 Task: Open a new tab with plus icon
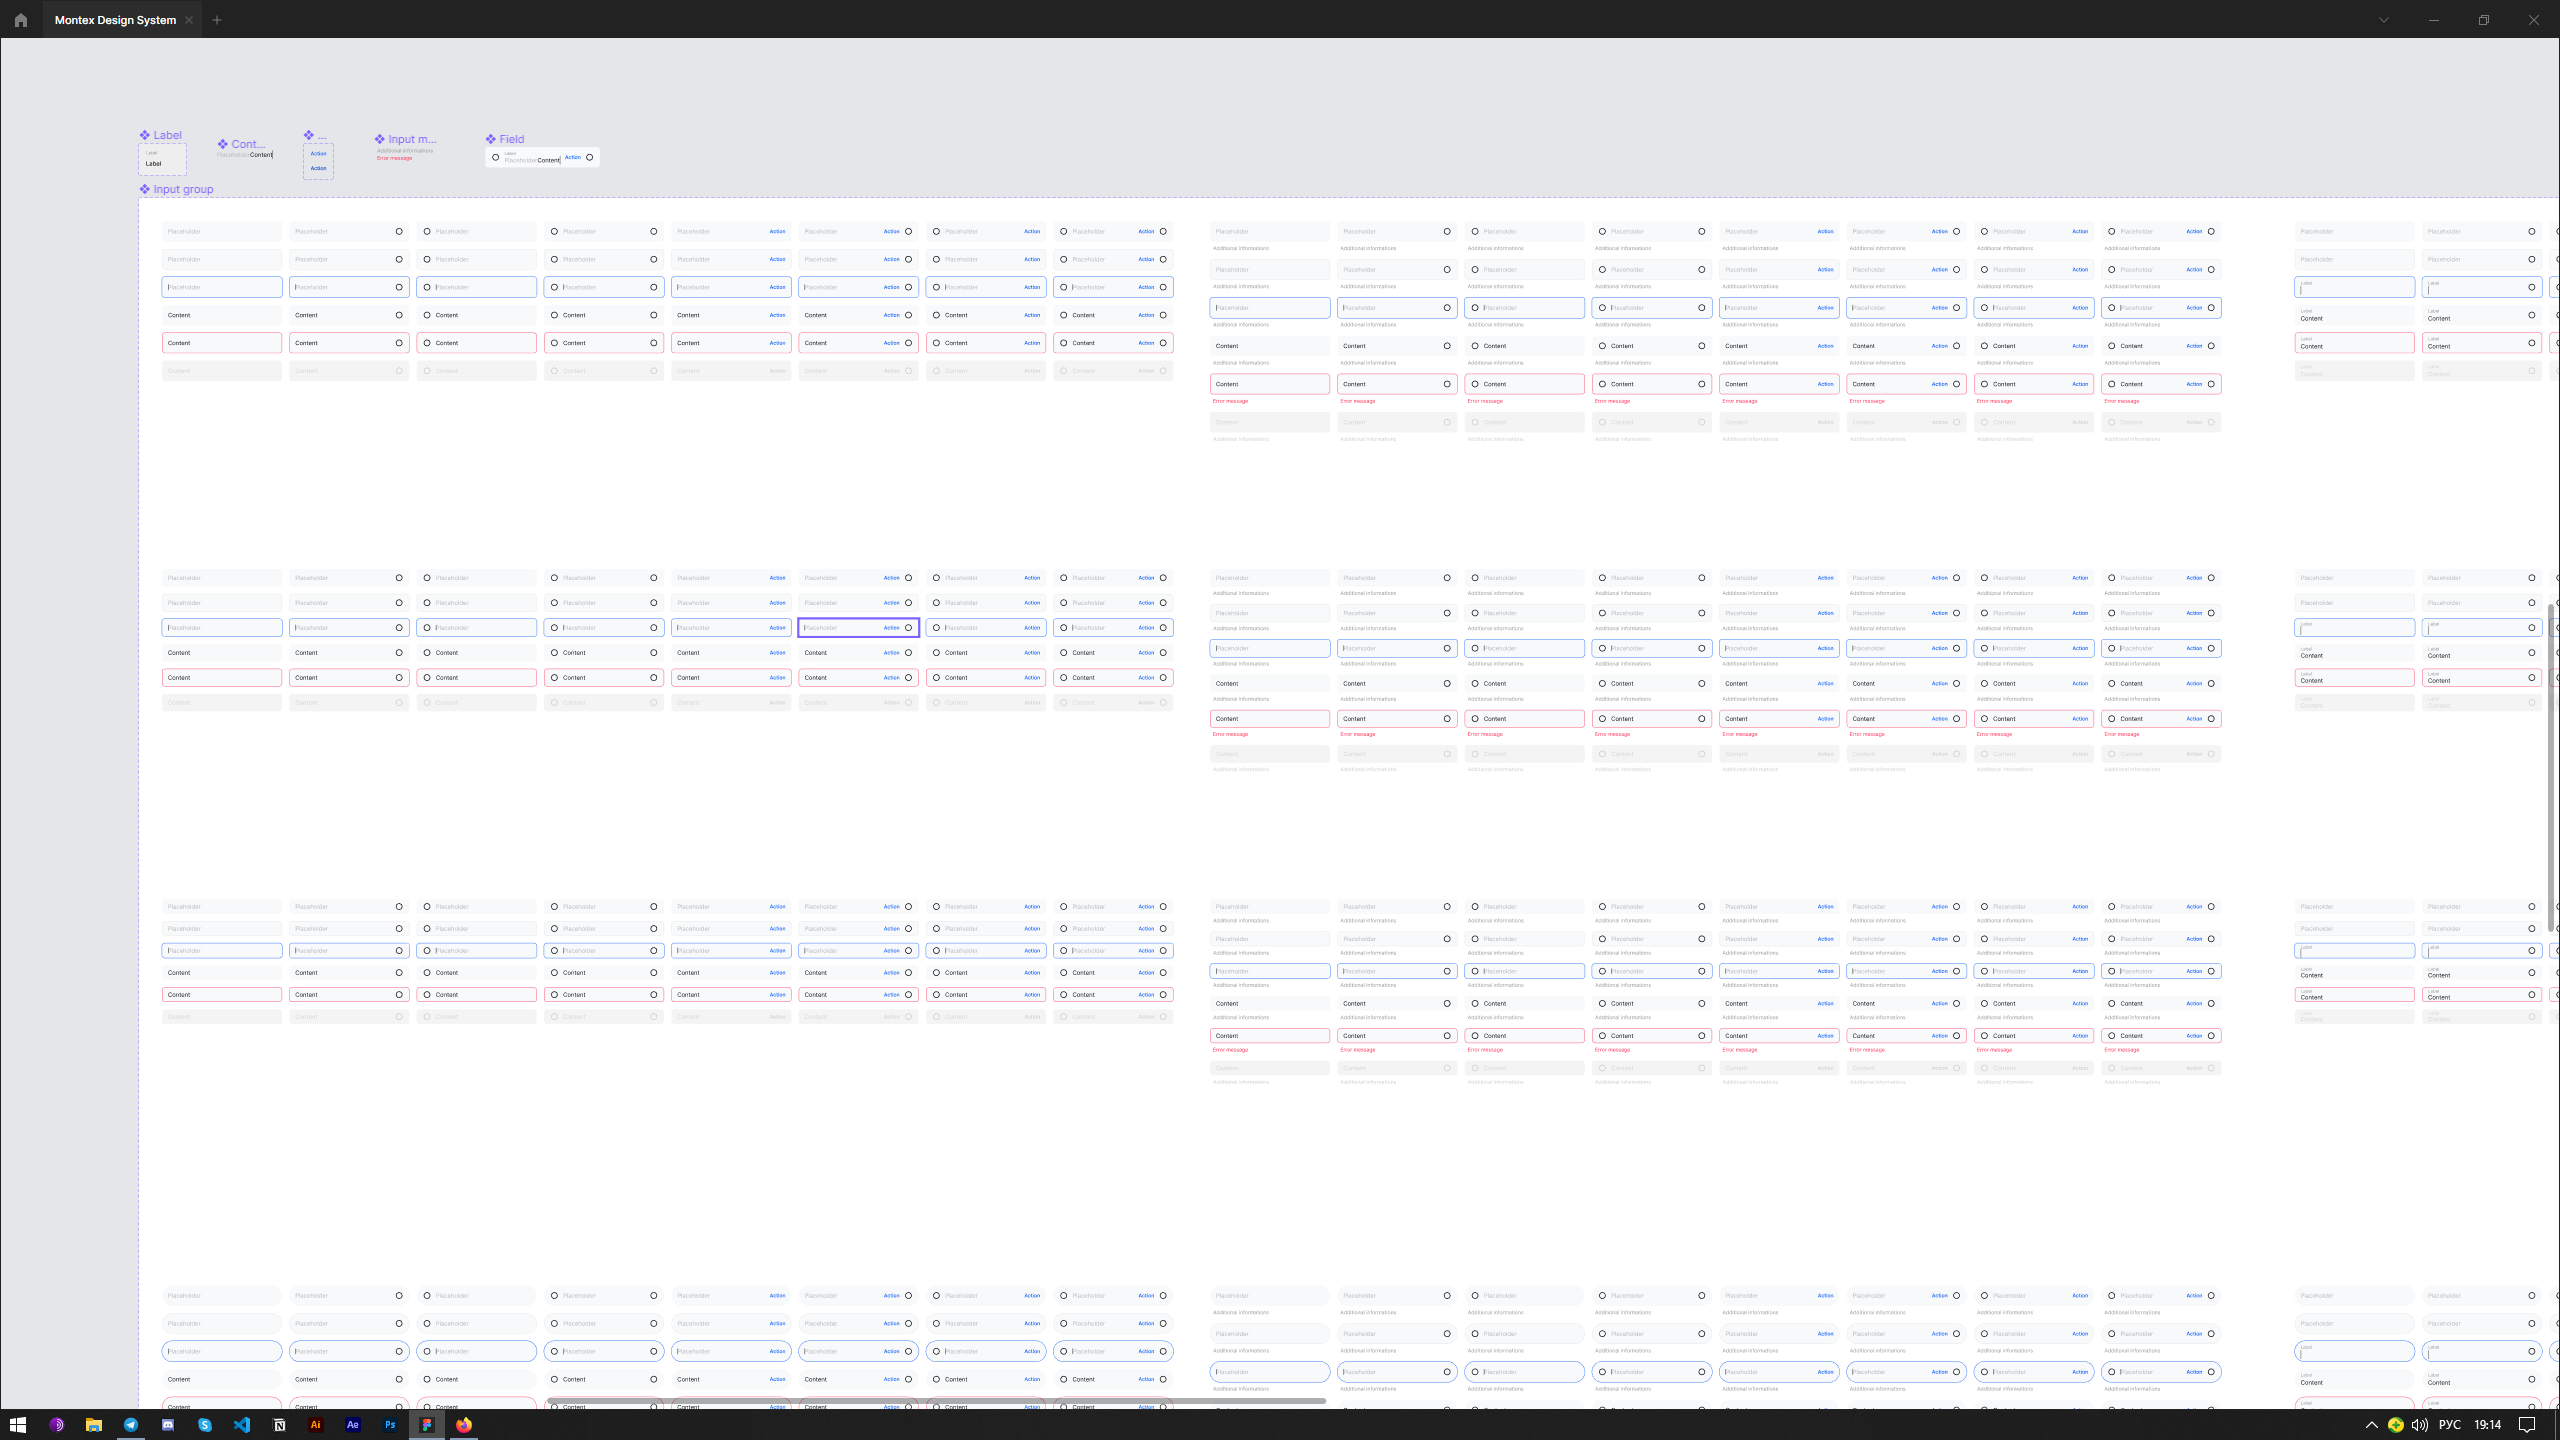coord(217,20)
